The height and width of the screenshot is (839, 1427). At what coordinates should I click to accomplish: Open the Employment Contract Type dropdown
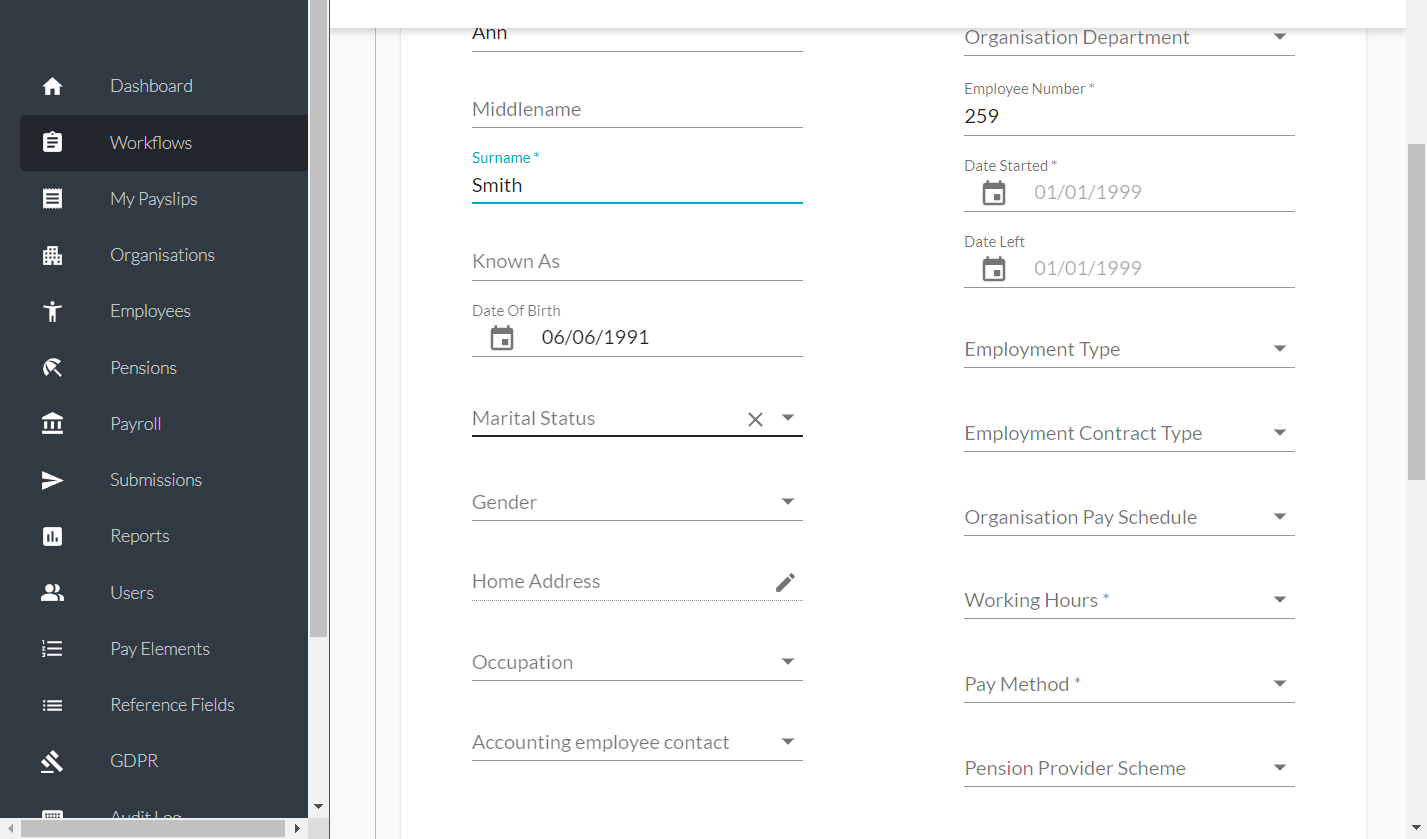coord(1129,433)
